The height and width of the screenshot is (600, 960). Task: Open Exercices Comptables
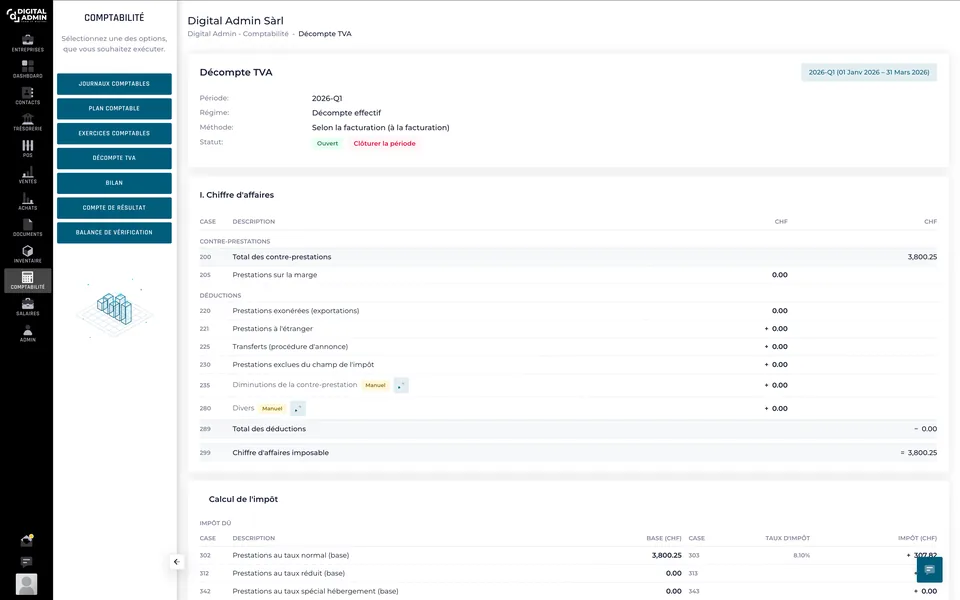[114, 133]
